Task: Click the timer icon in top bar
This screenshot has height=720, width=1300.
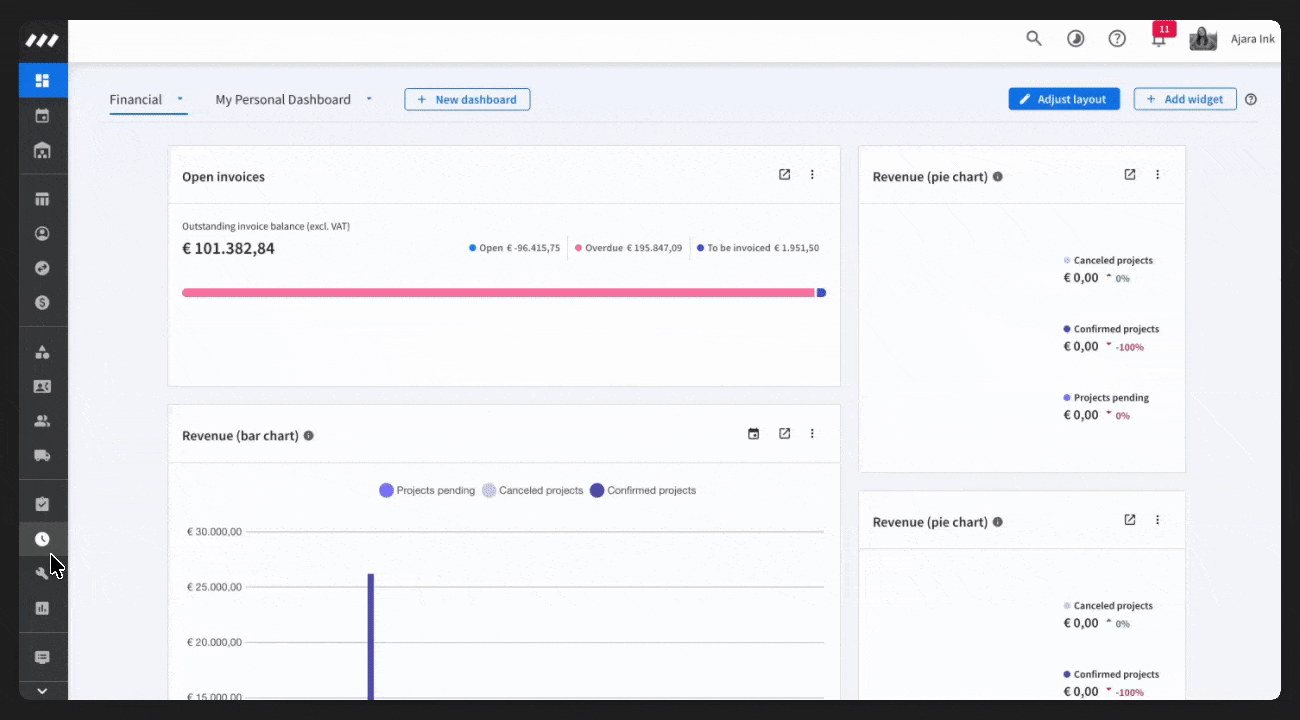Action: pyautogui.click(x=1076, y=38)
